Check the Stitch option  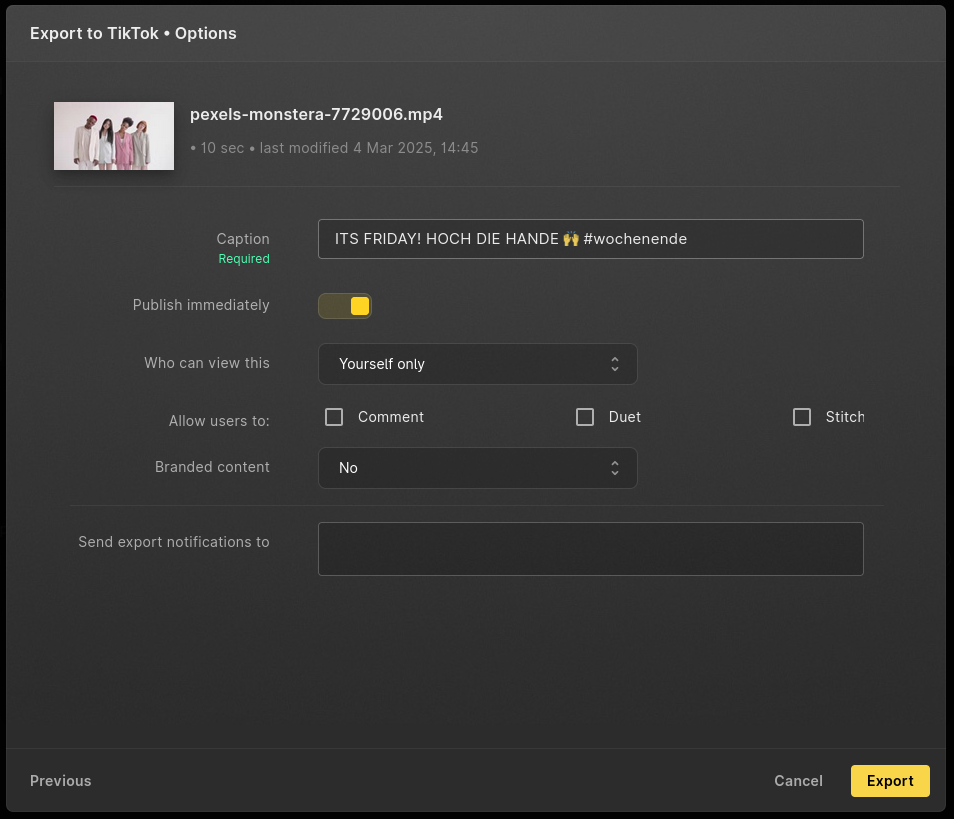point(802,417)
